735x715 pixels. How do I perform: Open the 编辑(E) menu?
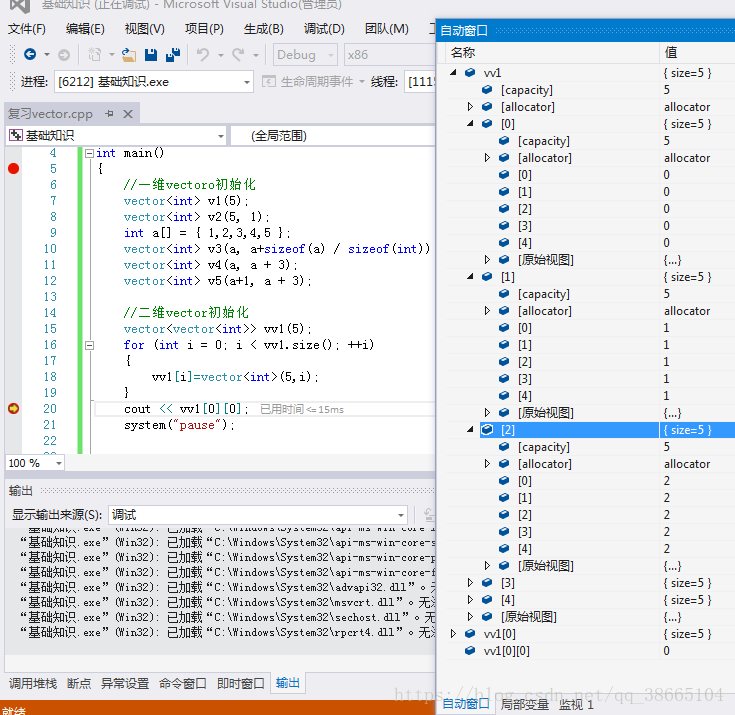(x=85, y=29)
